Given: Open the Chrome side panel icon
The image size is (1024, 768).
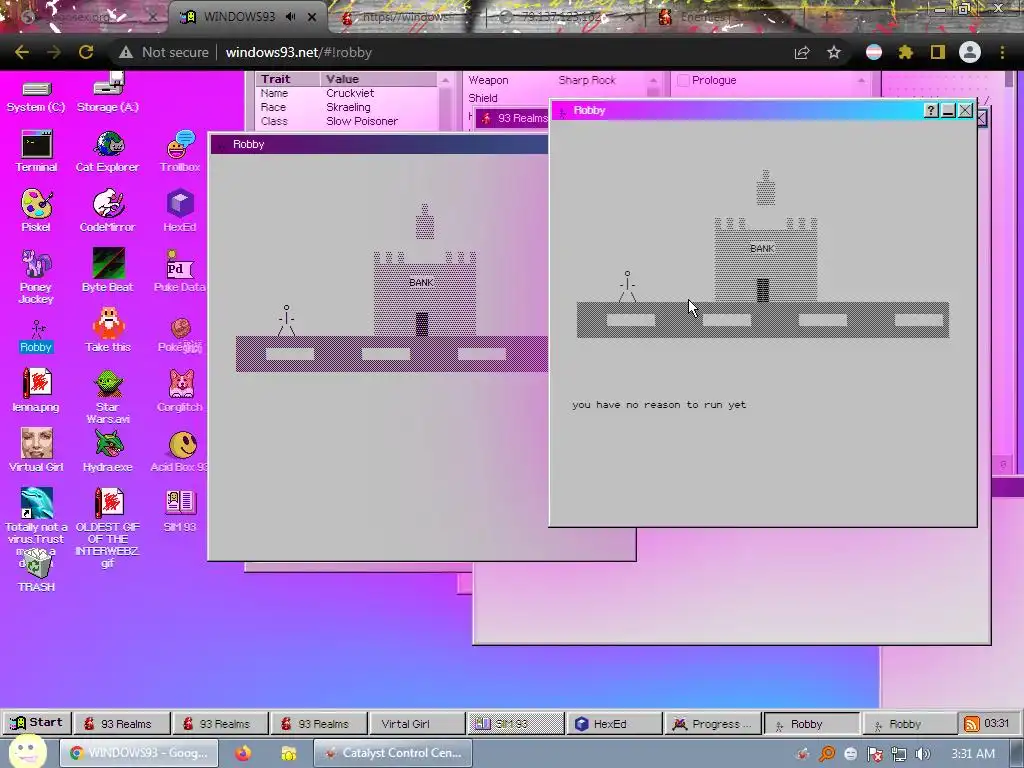Looking at the screenshot, I should click(938, 52).
